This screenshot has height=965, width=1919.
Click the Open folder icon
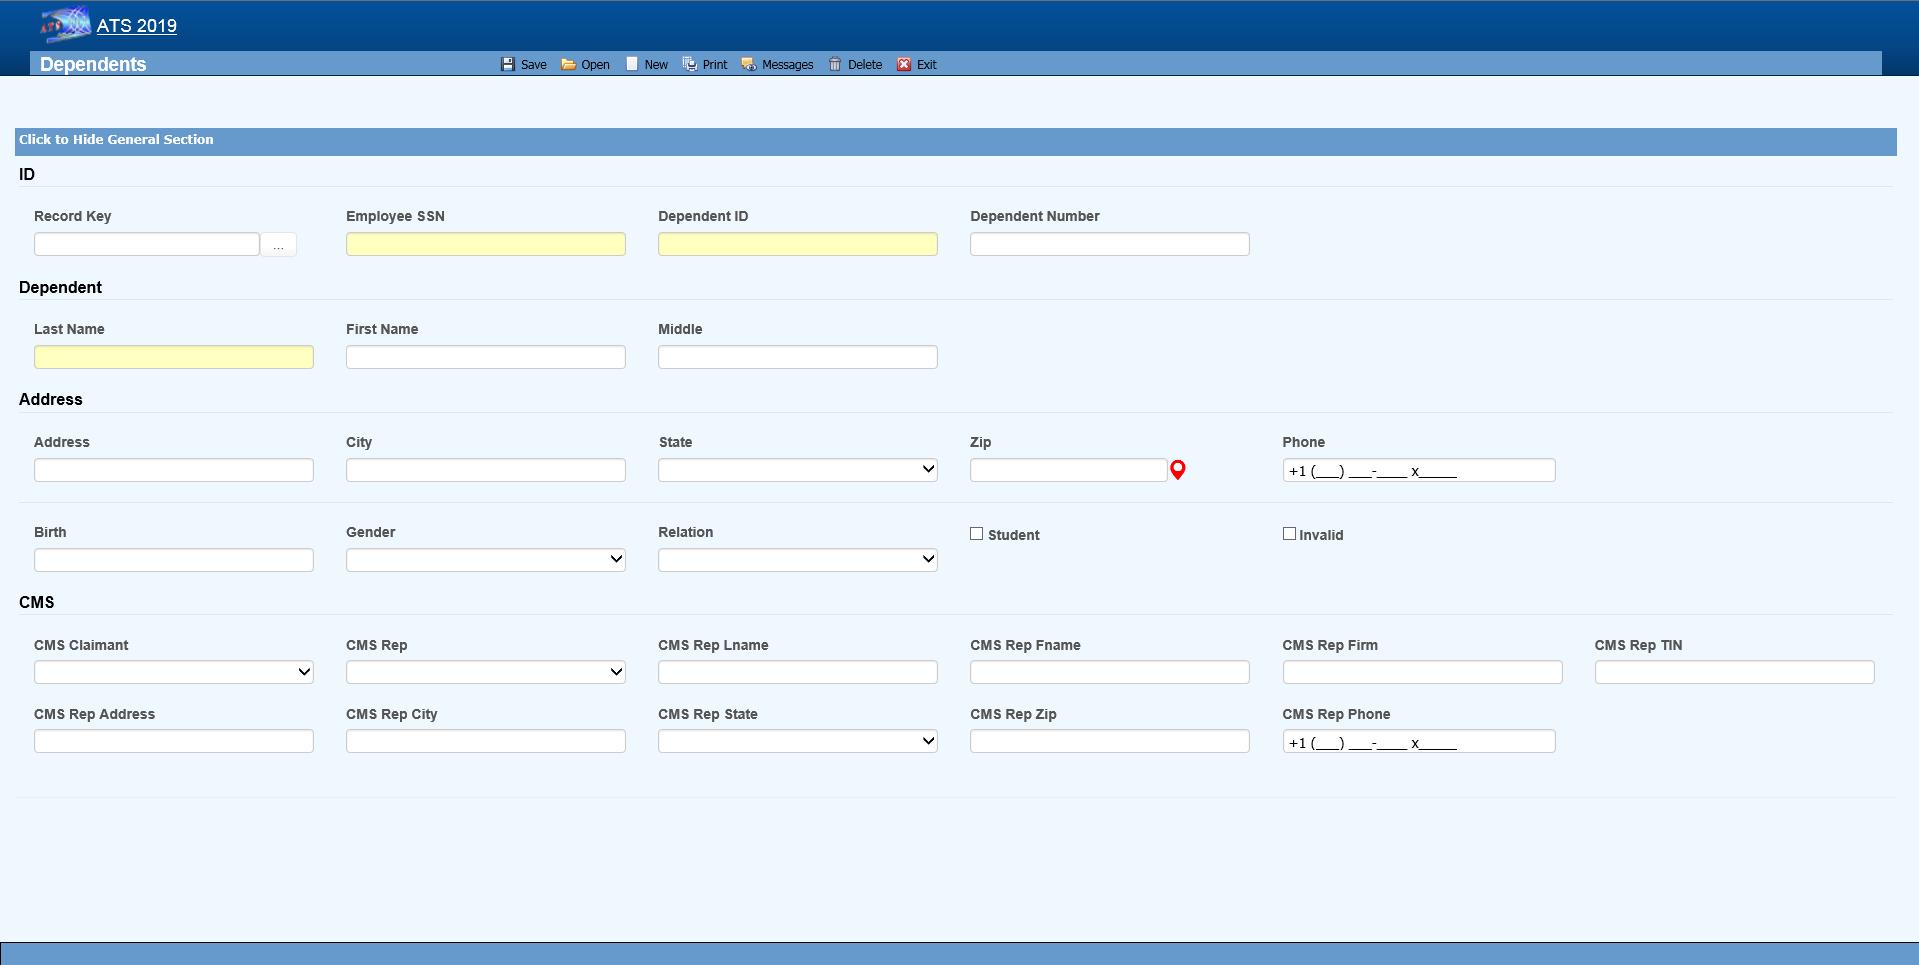tap(568, 64)
